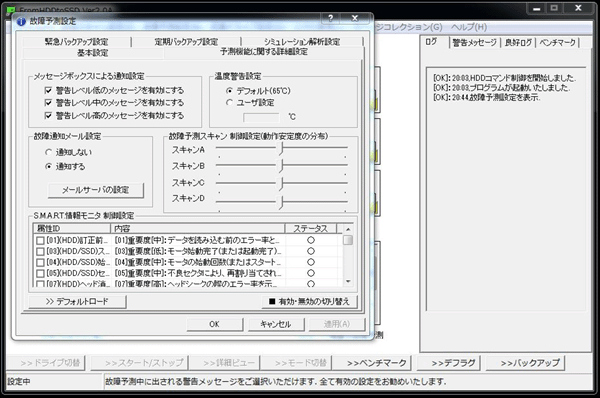Select 通知する mail notification option
The height and width of the screenshot is (398, 600).
[x=48, y=166]
